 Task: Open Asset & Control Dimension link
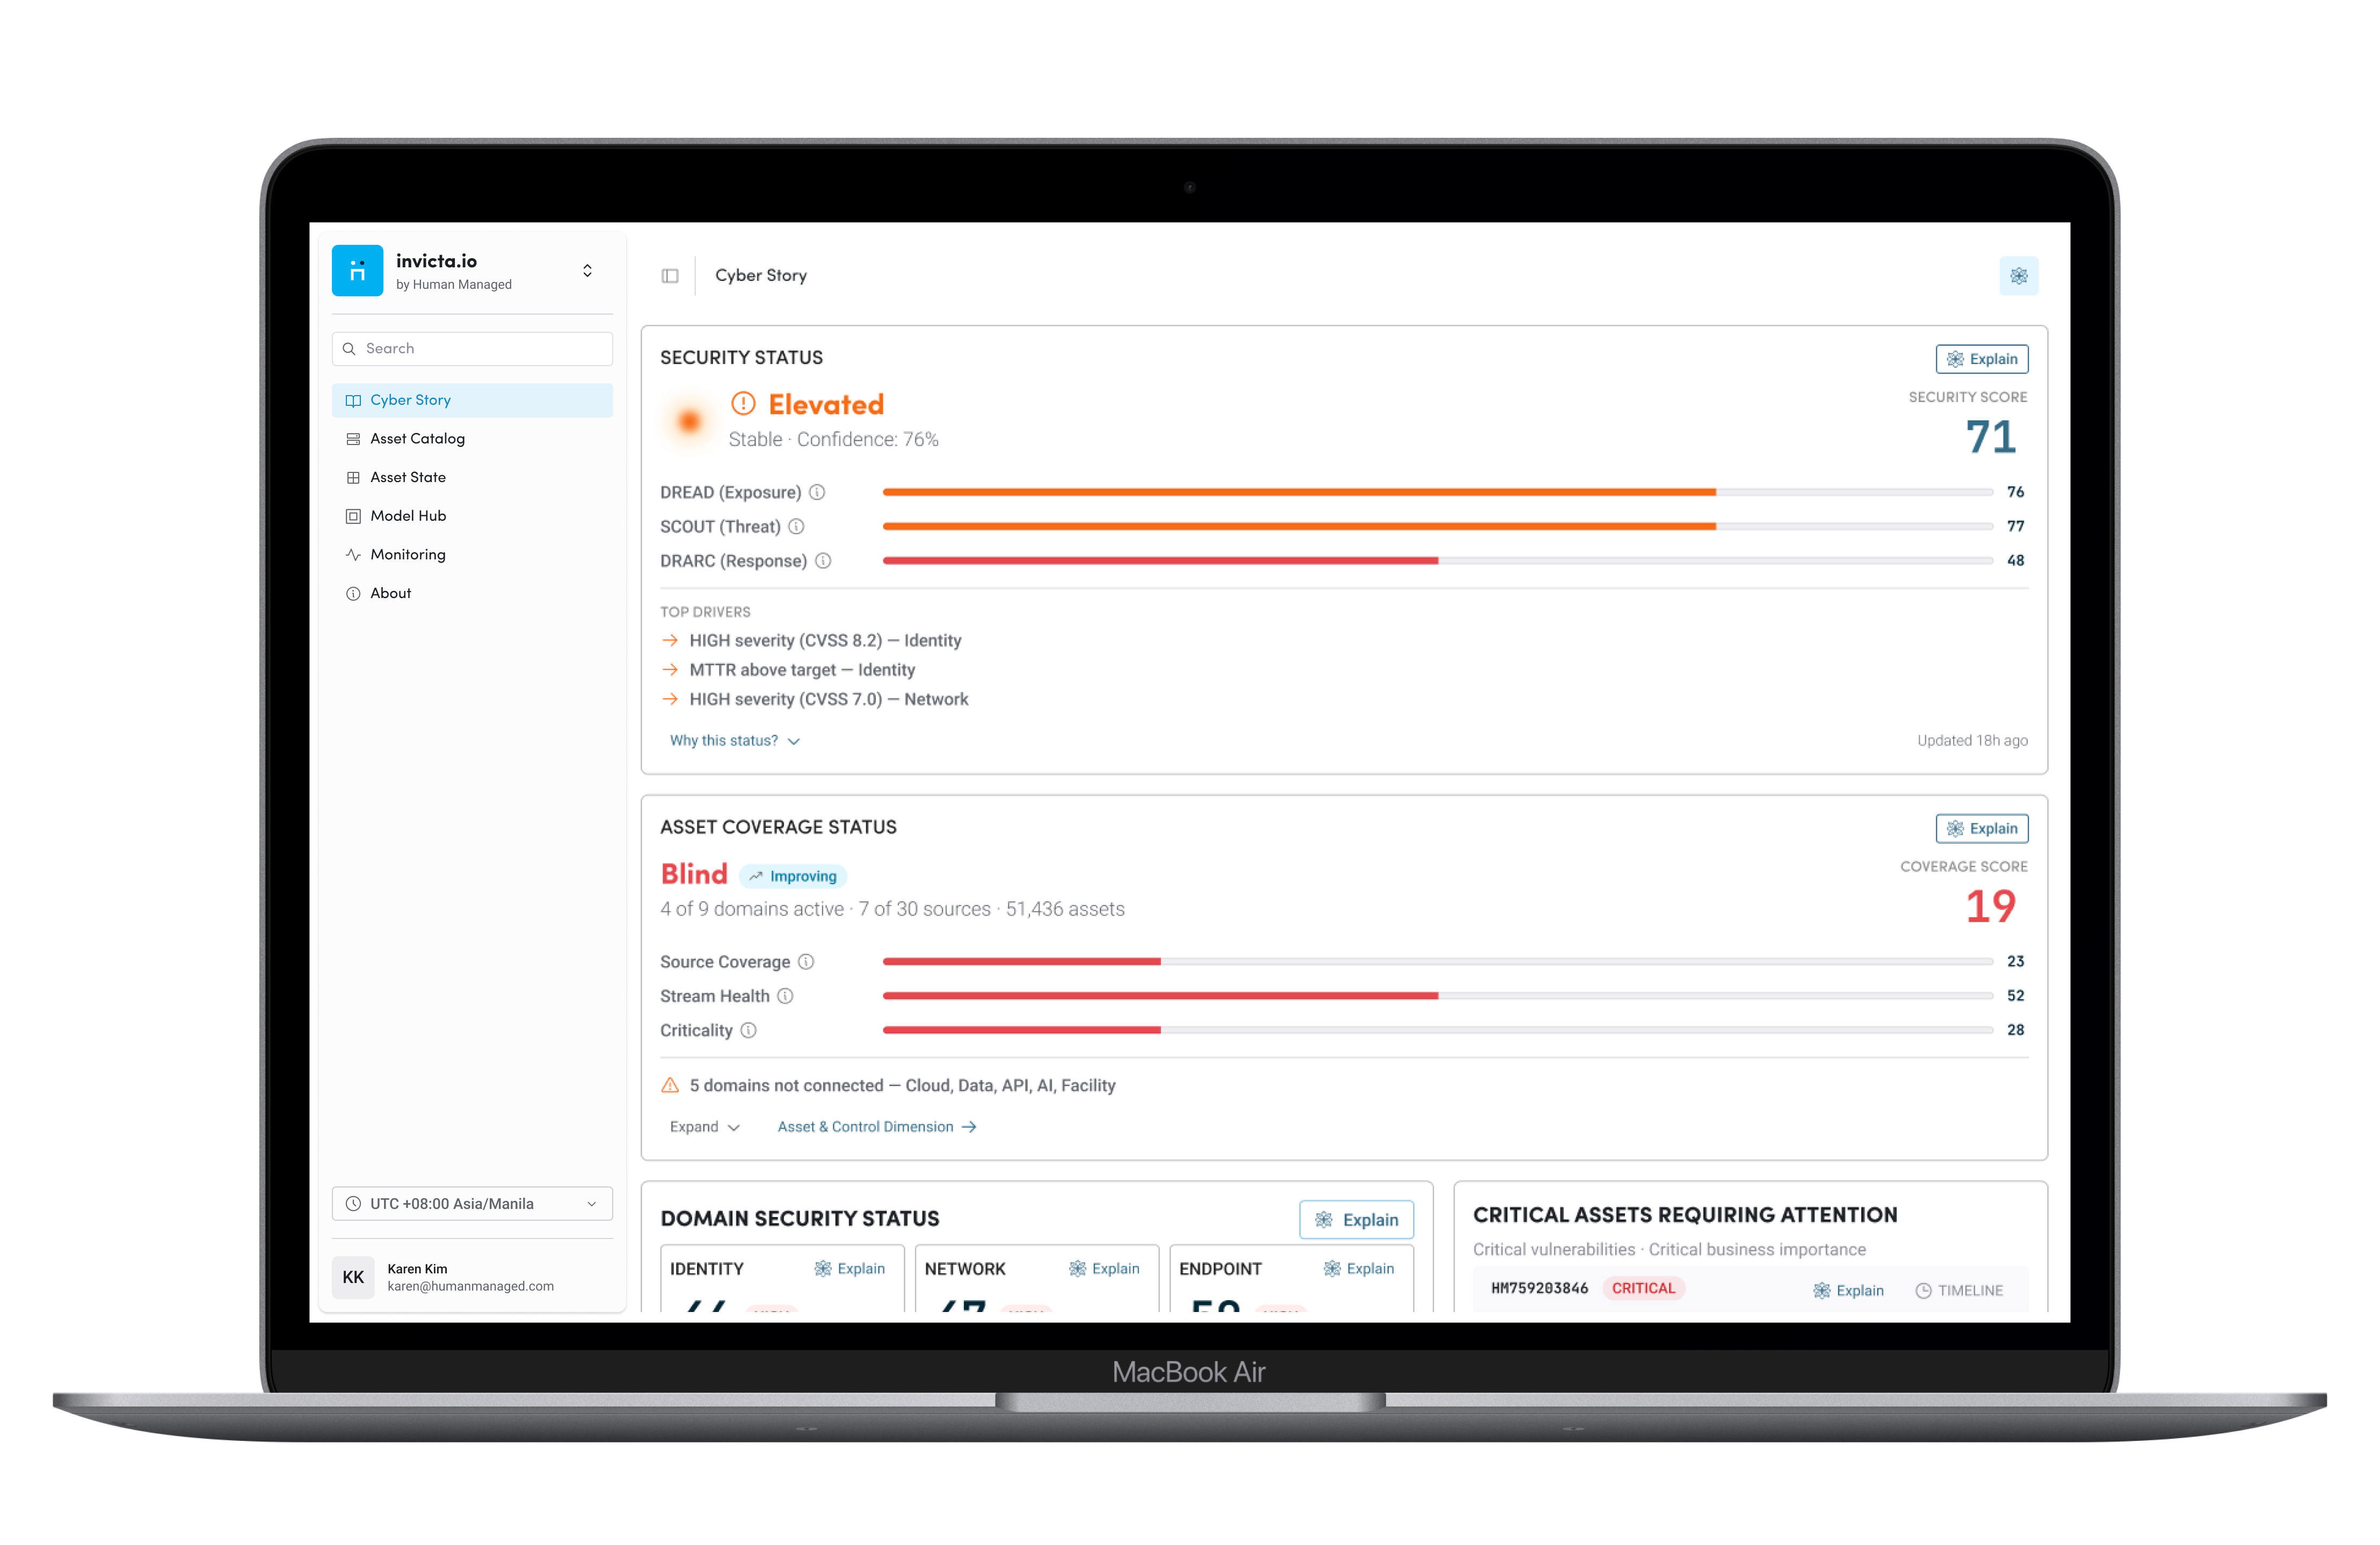click(x=876, y=1127)
